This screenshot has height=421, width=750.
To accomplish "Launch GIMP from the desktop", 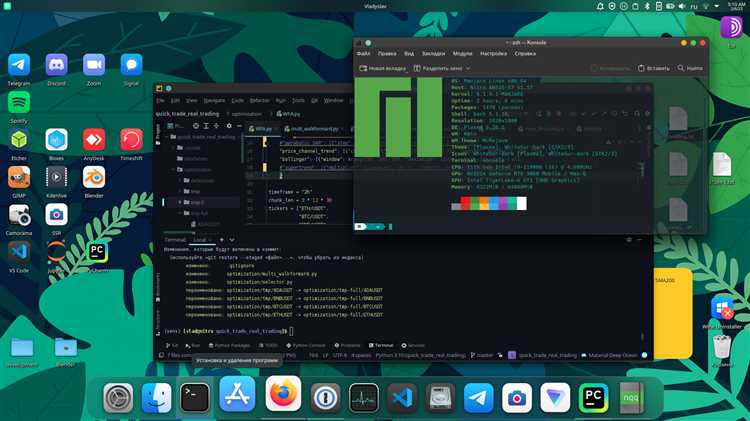I will click(19, 177).
